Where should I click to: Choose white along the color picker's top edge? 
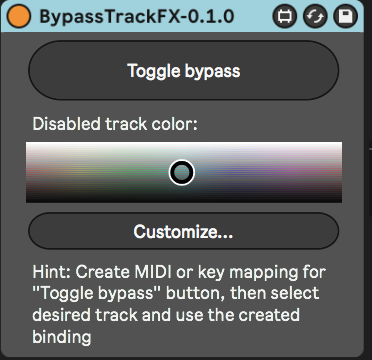point(184,144)
